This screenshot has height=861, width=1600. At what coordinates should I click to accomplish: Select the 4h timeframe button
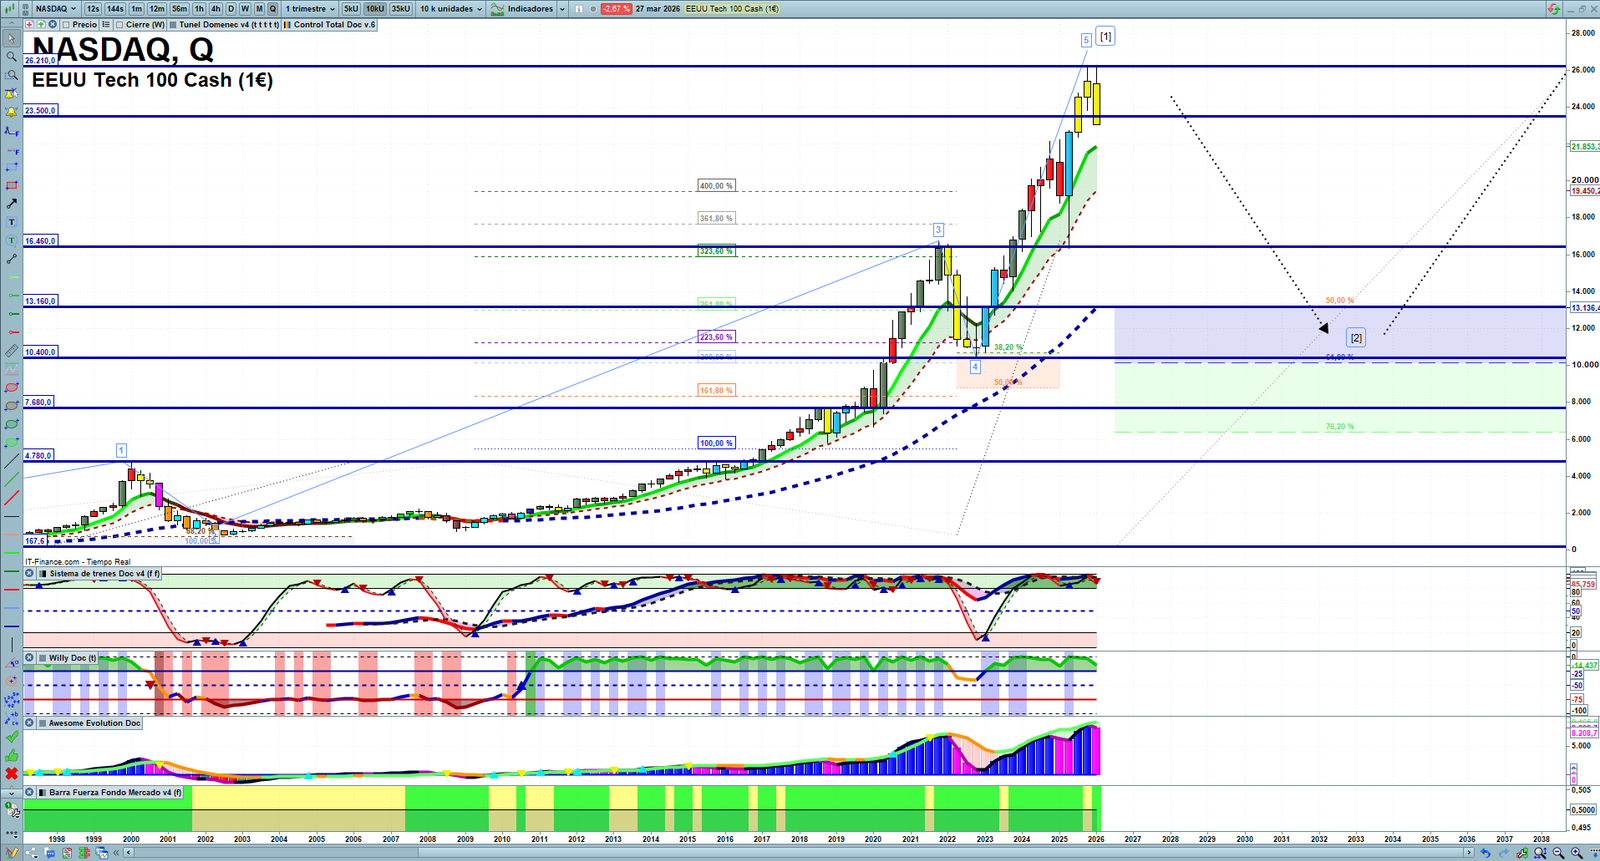click(x=215, y=9)
